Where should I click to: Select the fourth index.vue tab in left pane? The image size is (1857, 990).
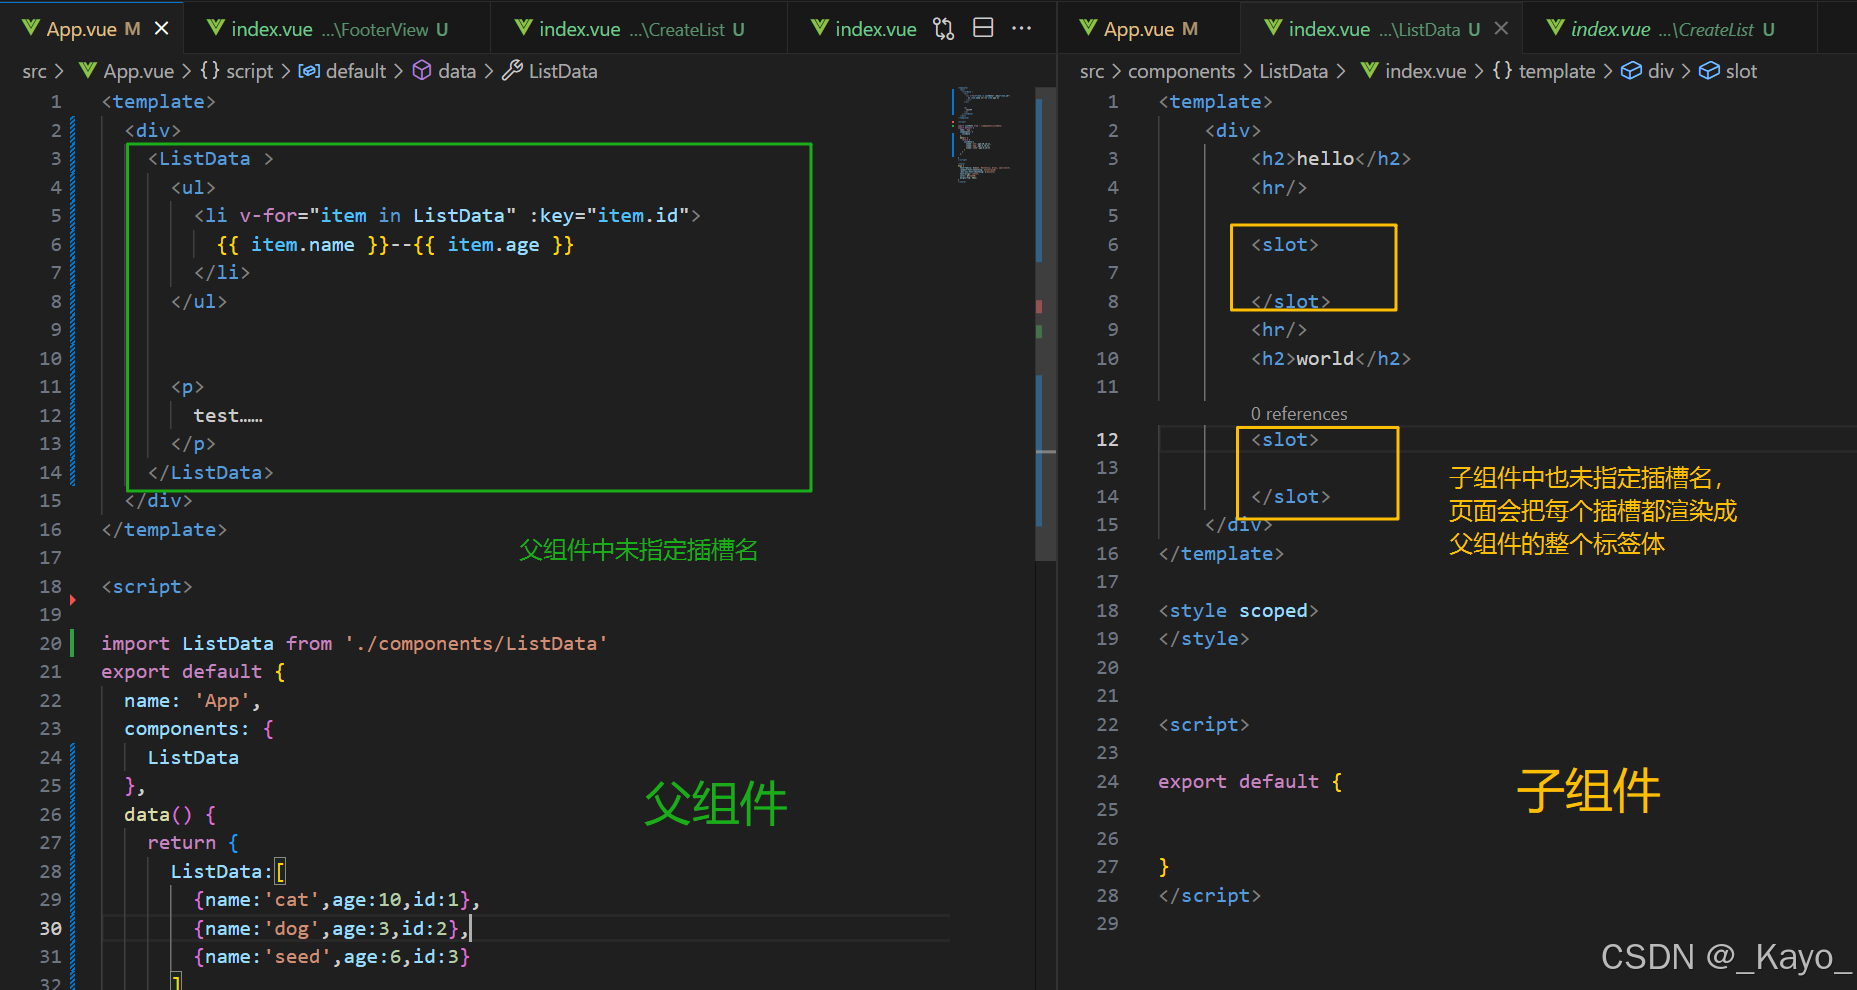[x=863, y=29]
